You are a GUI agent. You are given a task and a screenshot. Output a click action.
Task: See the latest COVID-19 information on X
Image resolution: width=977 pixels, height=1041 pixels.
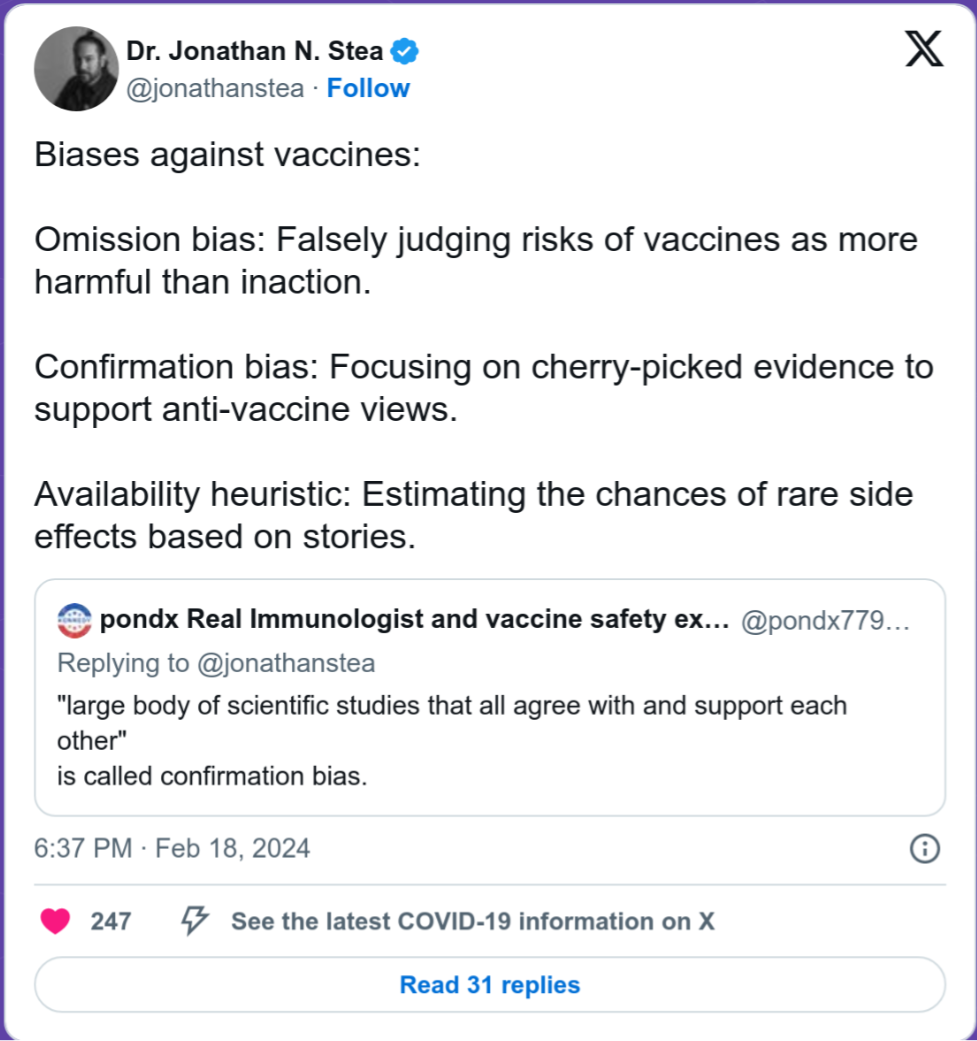tap(472, 921)
